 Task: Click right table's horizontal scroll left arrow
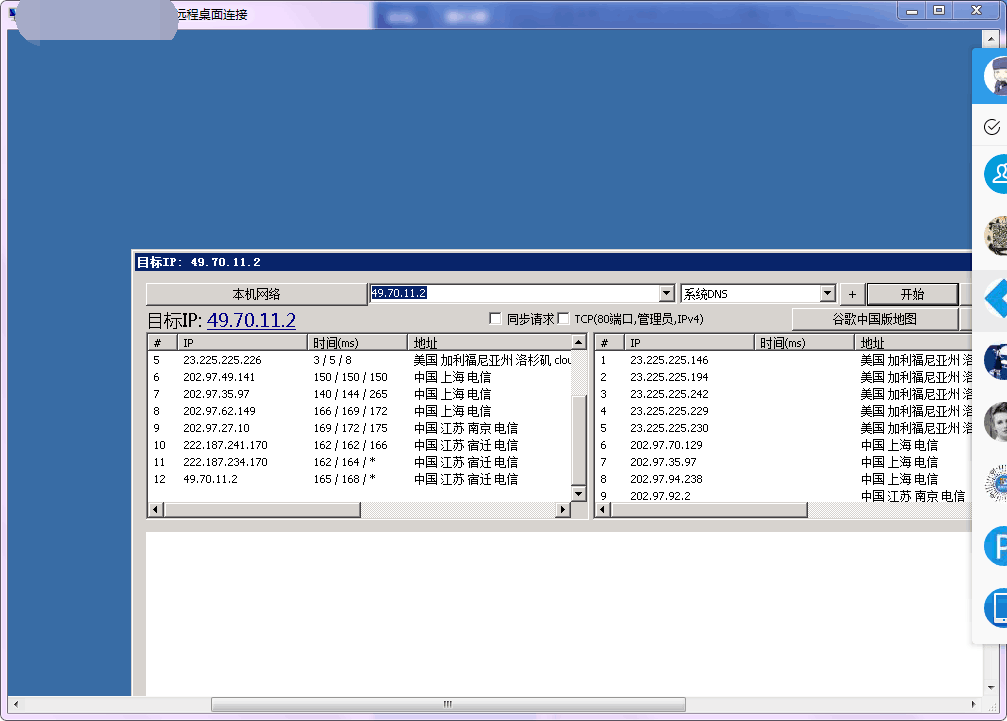[602, 510]
